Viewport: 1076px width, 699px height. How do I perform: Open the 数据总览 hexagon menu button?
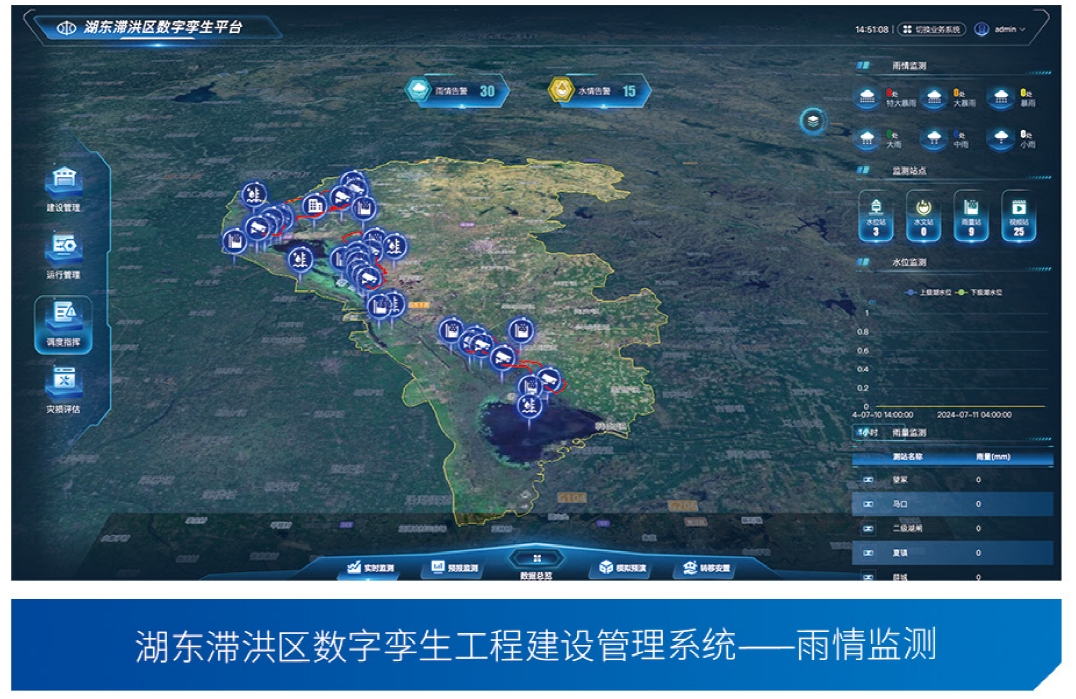pos(537,562)
